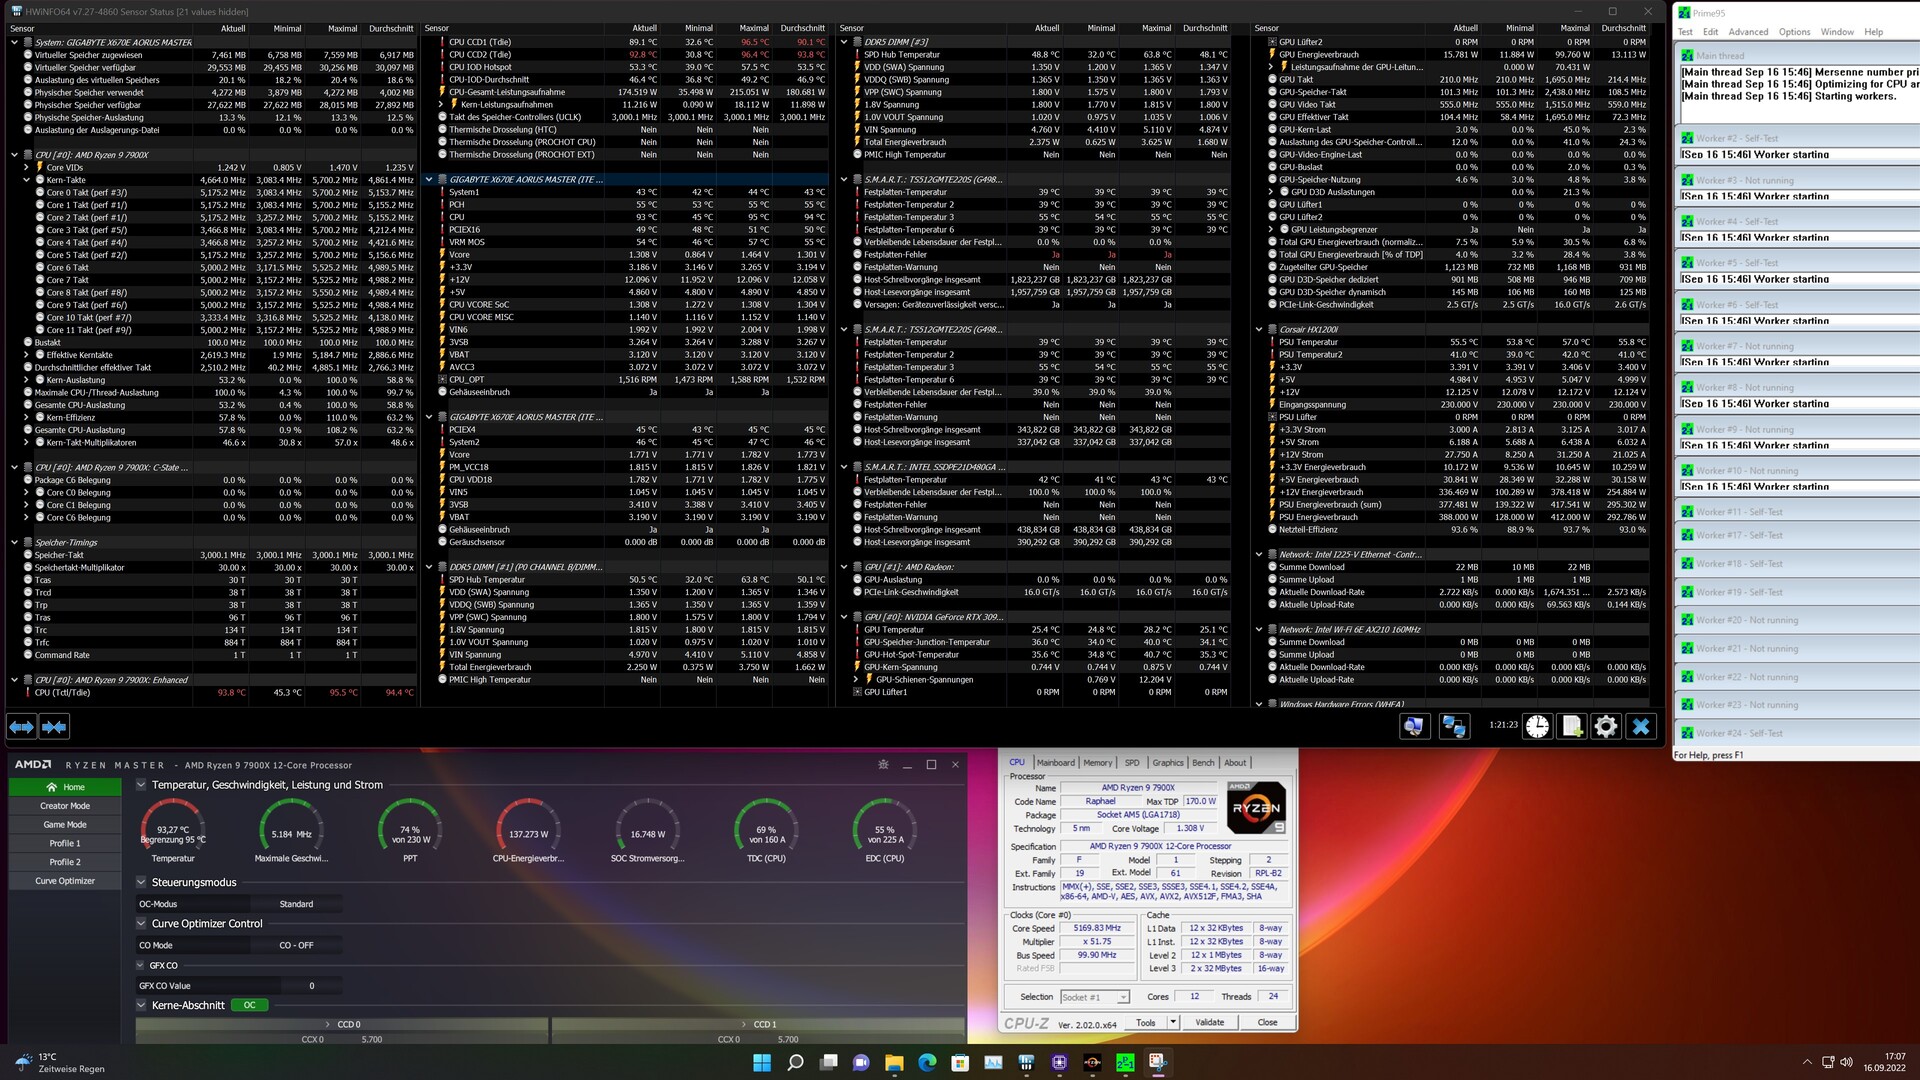Switch to CPU-Z Bench tab

1203,762
